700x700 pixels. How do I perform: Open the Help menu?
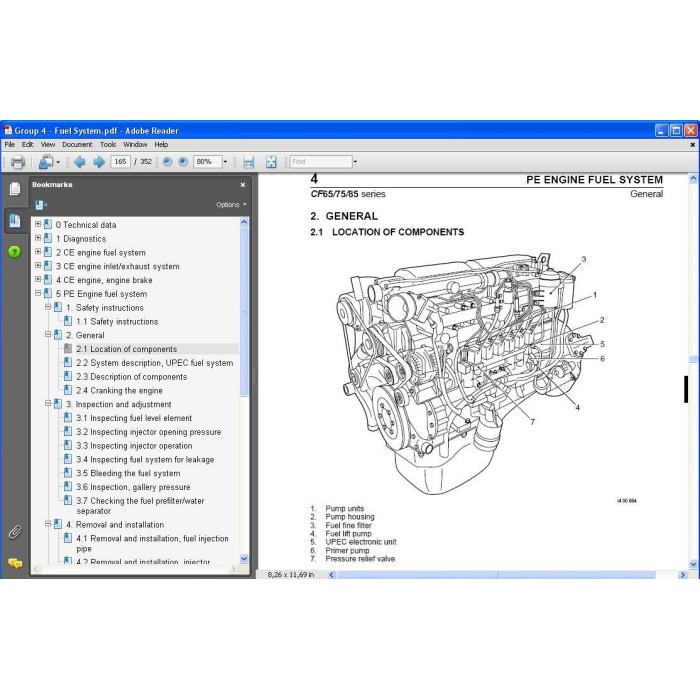[161, 145]
